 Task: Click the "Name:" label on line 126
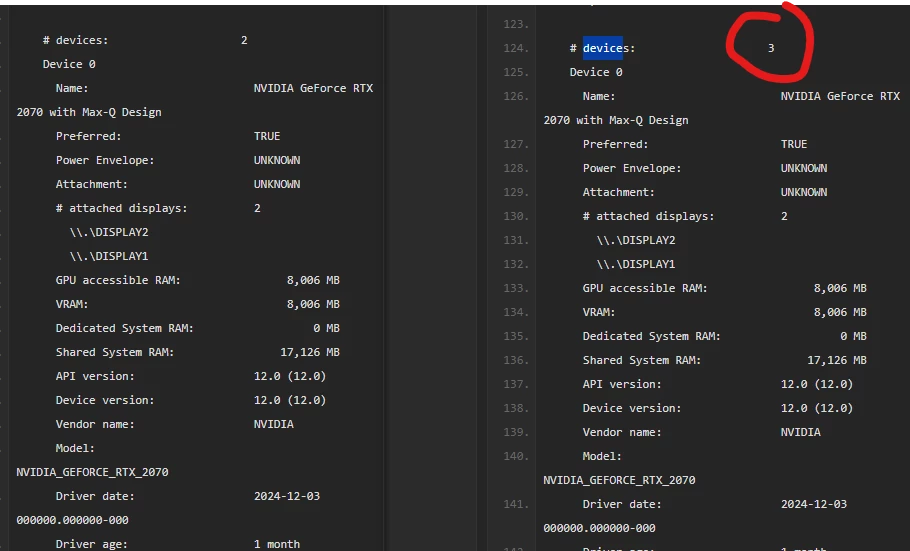pos(599,96)
